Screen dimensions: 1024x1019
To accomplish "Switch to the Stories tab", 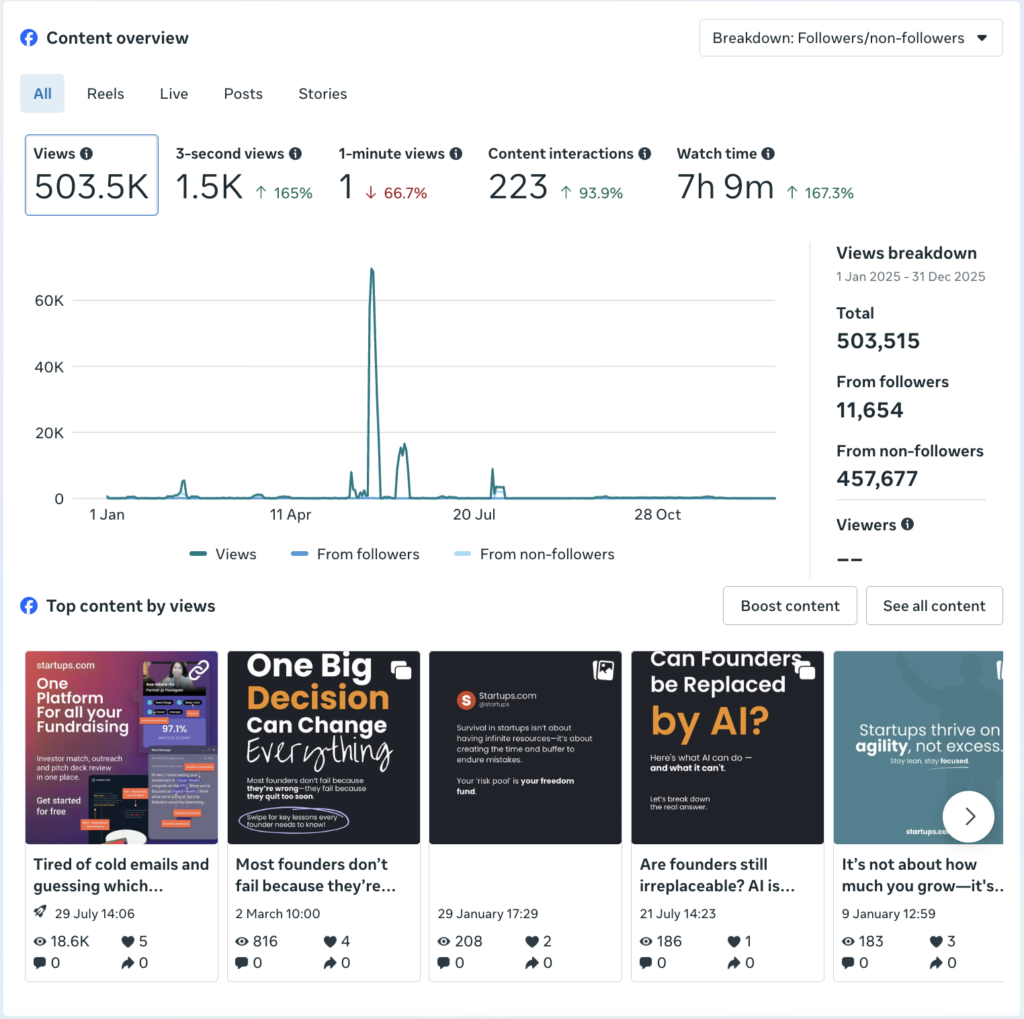I will pos(322,93).
